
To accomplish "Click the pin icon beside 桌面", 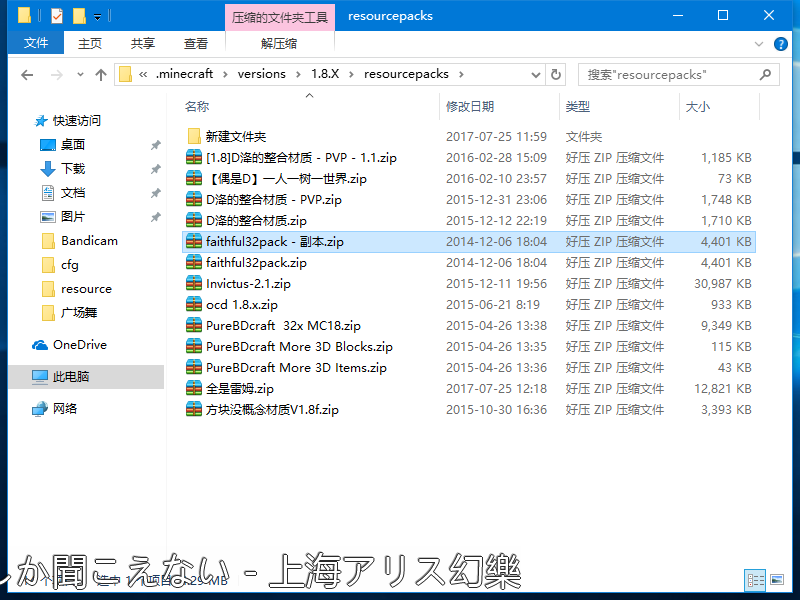I will pyautogui.click(x=156, y=145).
